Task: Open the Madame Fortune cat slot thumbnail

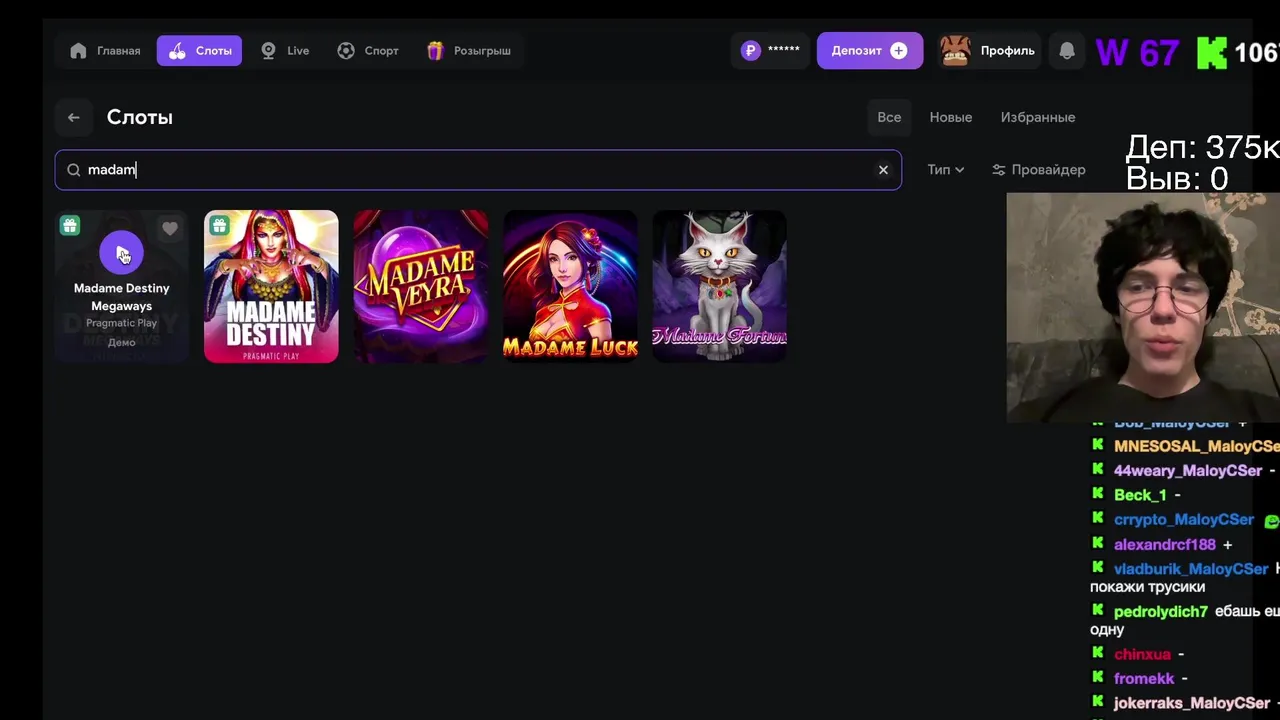Action: (x=720, y=286)
